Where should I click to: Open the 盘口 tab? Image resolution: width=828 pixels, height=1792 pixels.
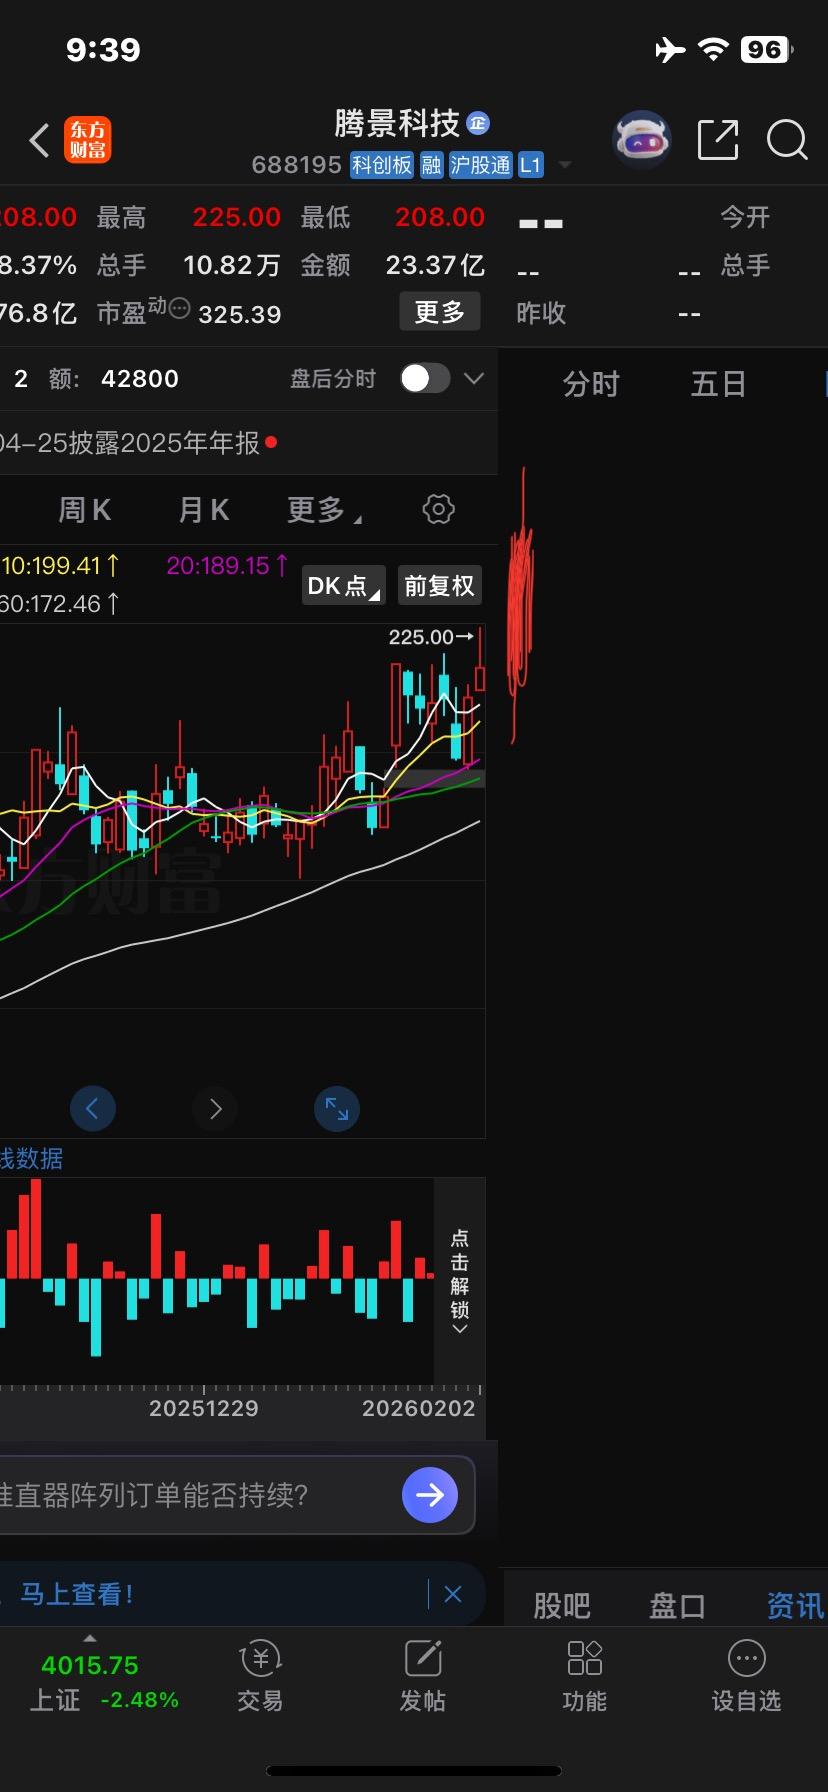tap(678, 1606)
